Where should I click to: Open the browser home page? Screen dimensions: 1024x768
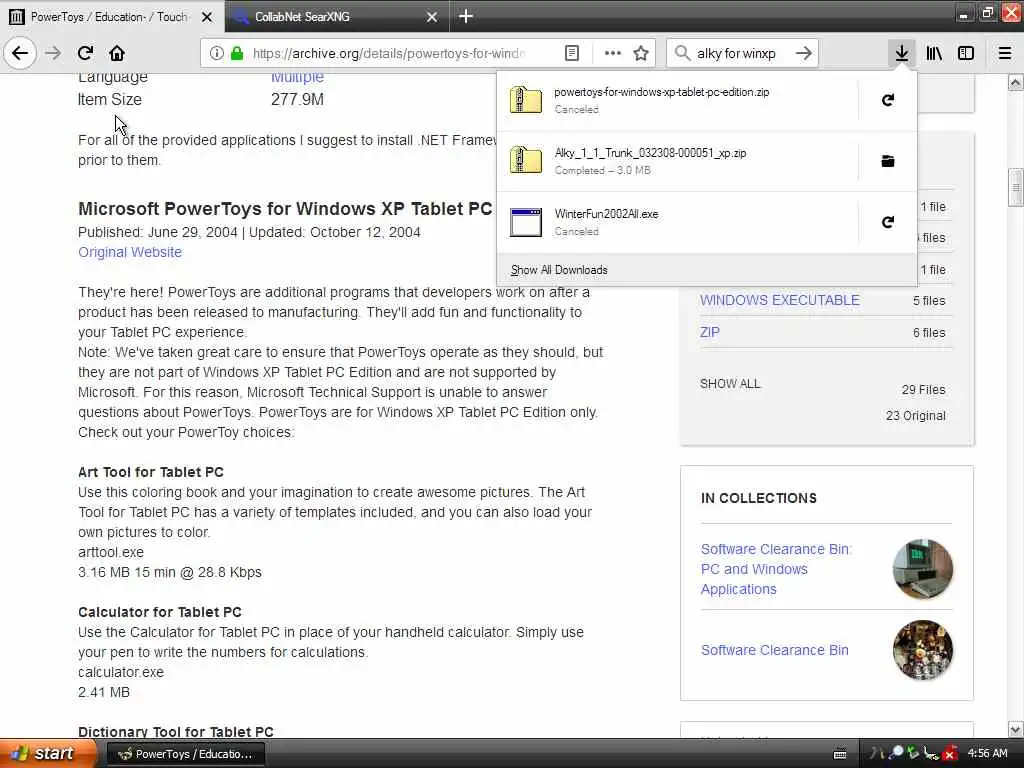117,53
